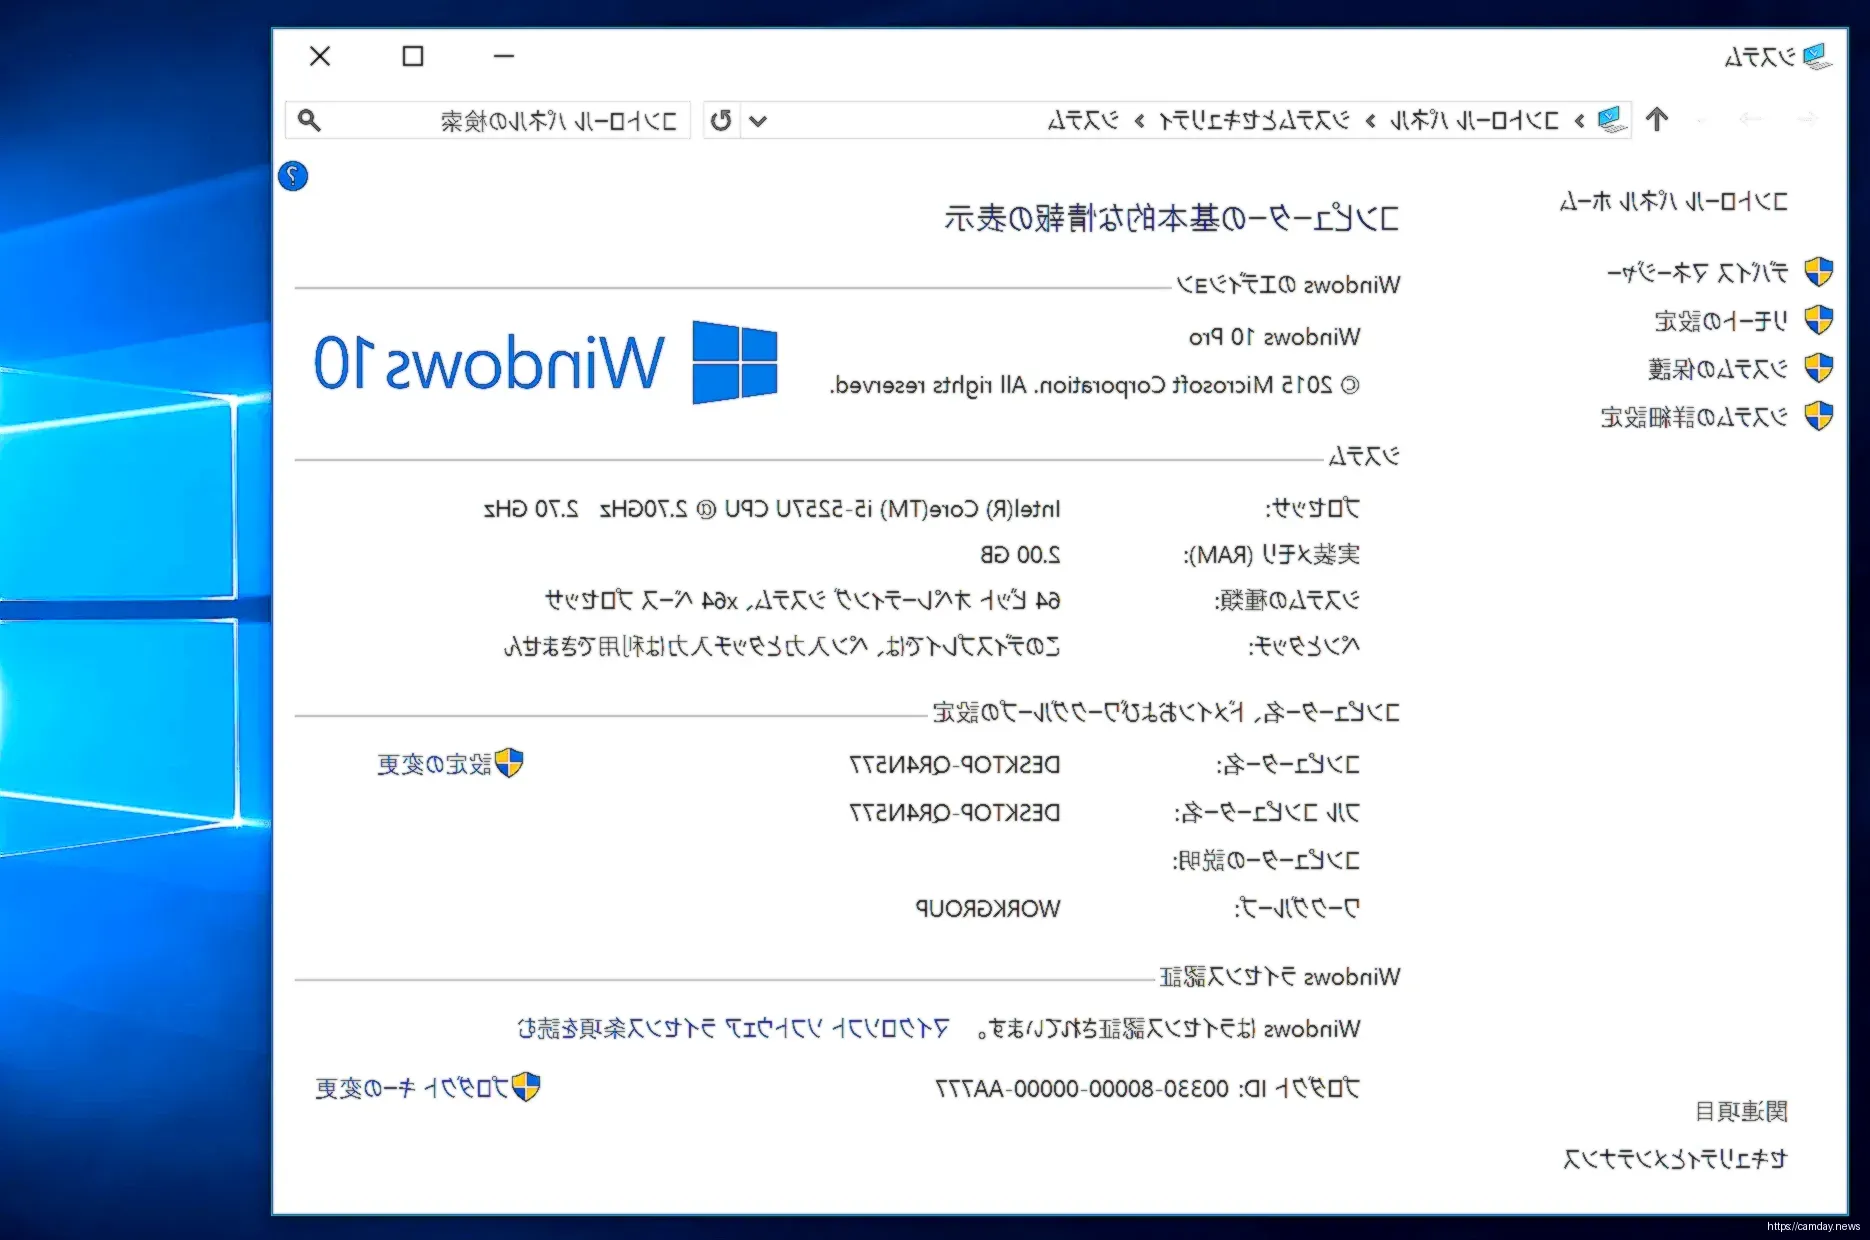This screenshot has height=1240, width=1870.
Task: Open the address bar history dropdown
Action: click(758, 121)
